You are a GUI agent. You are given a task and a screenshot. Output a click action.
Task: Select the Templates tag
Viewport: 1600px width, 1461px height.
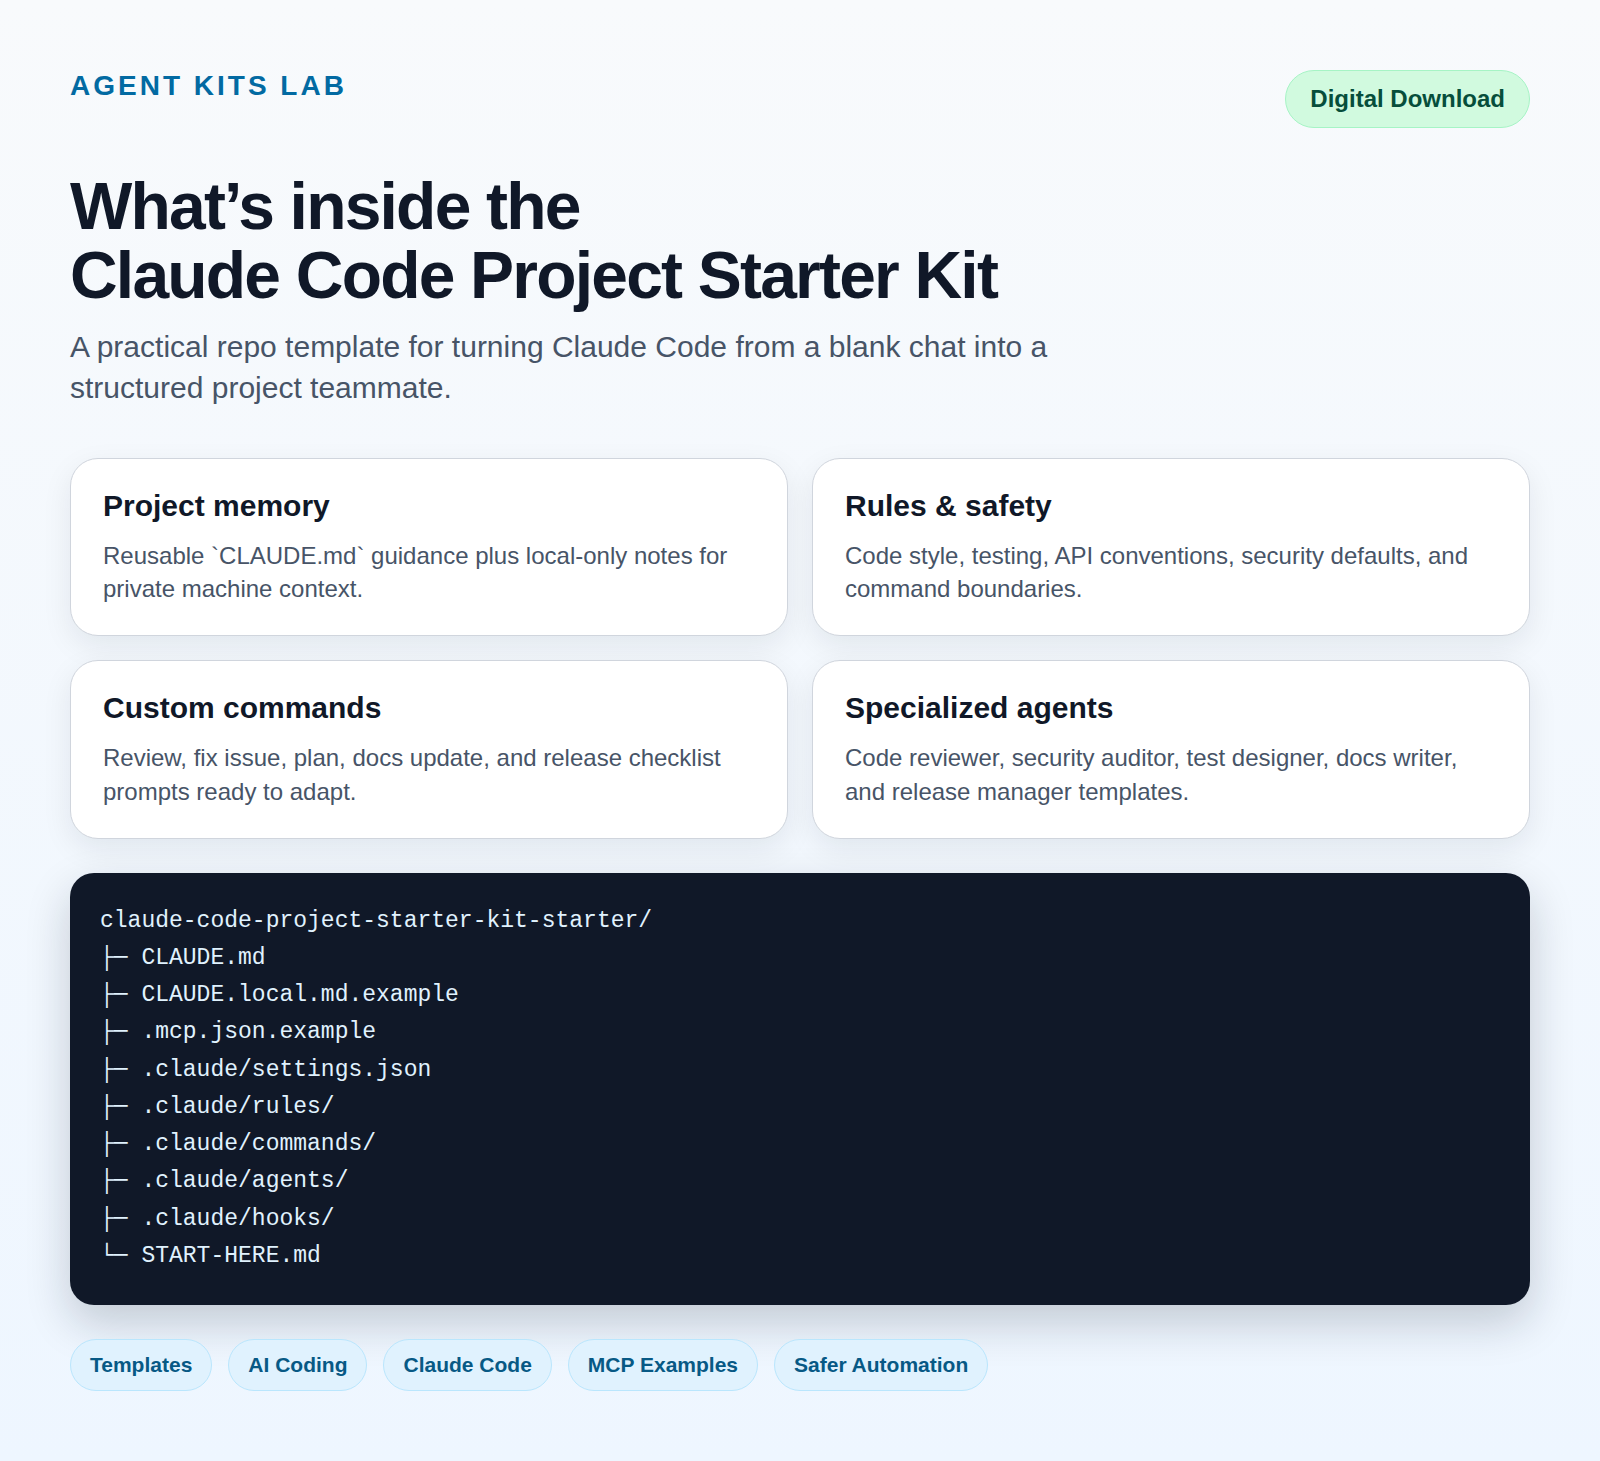(141, 1365)
